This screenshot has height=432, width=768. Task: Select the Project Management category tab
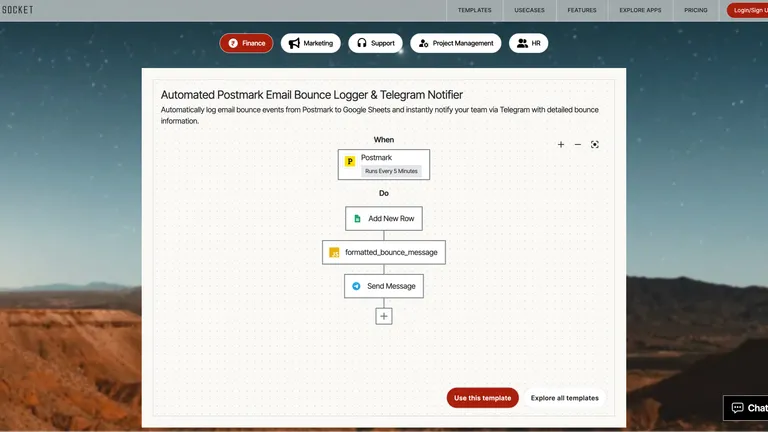pyautogui.click(x=456, y=43)
